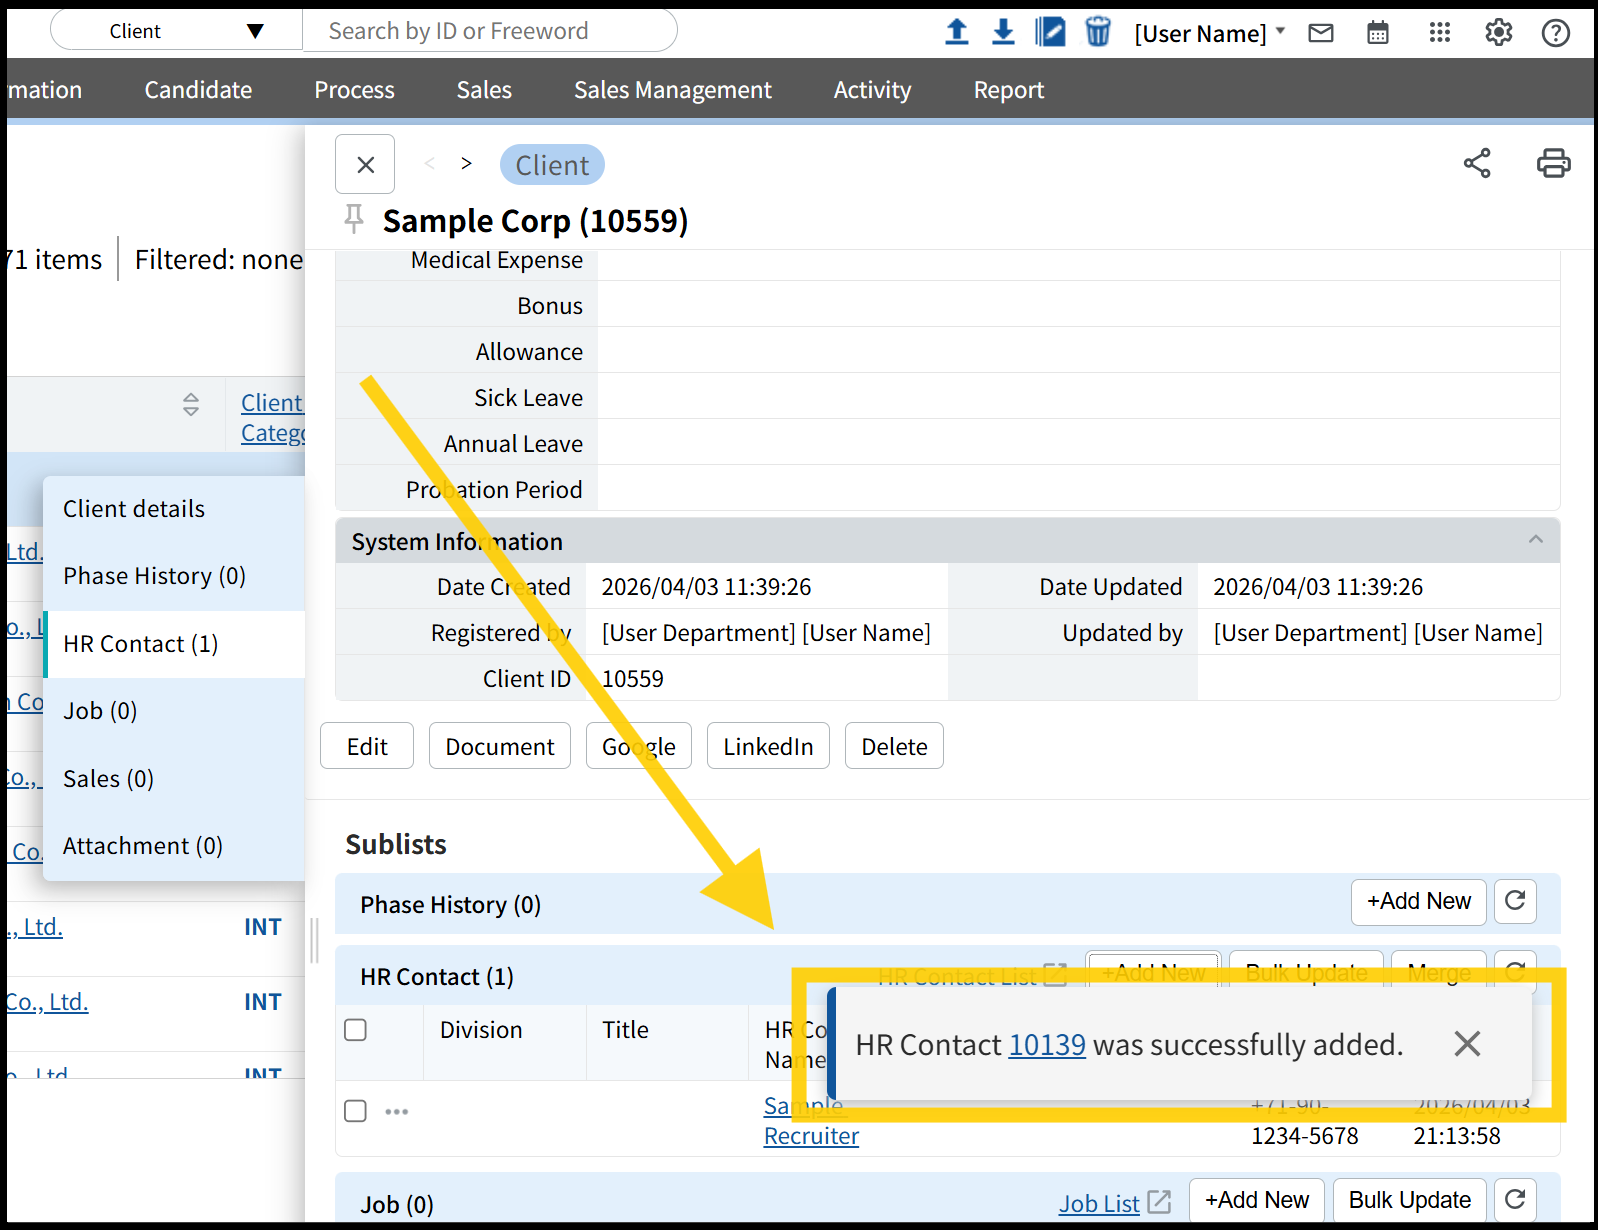Refresh the Phase History sublist
The image size is (1598, 1230).
pyautogui.click(x=1515, y=901)
